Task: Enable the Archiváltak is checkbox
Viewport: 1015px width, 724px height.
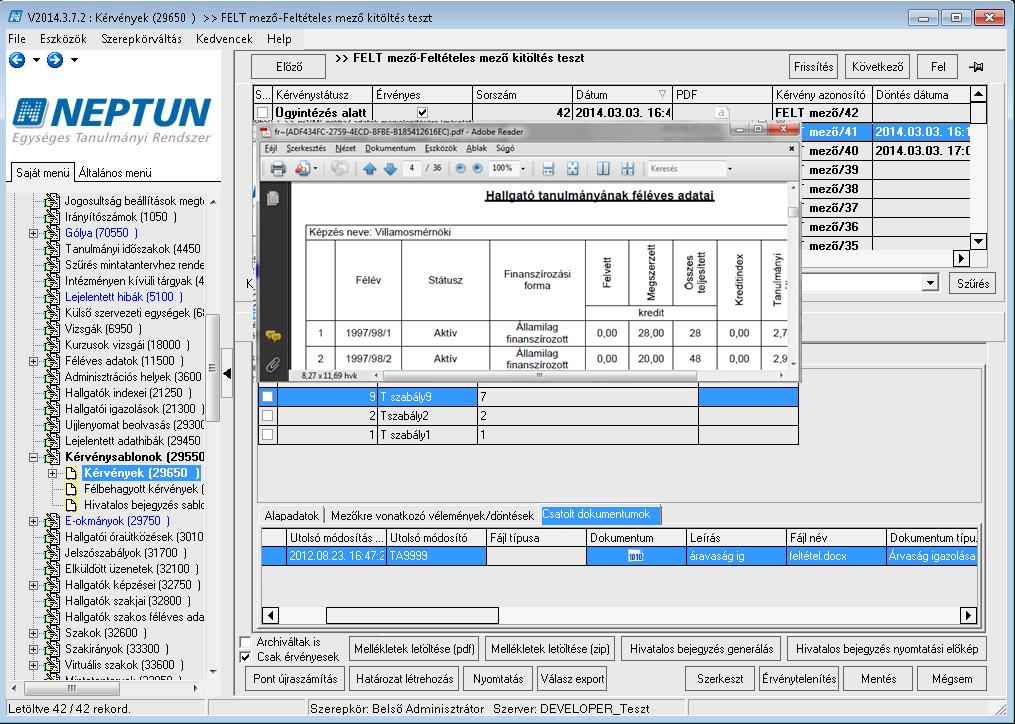Action: [245, 642]
